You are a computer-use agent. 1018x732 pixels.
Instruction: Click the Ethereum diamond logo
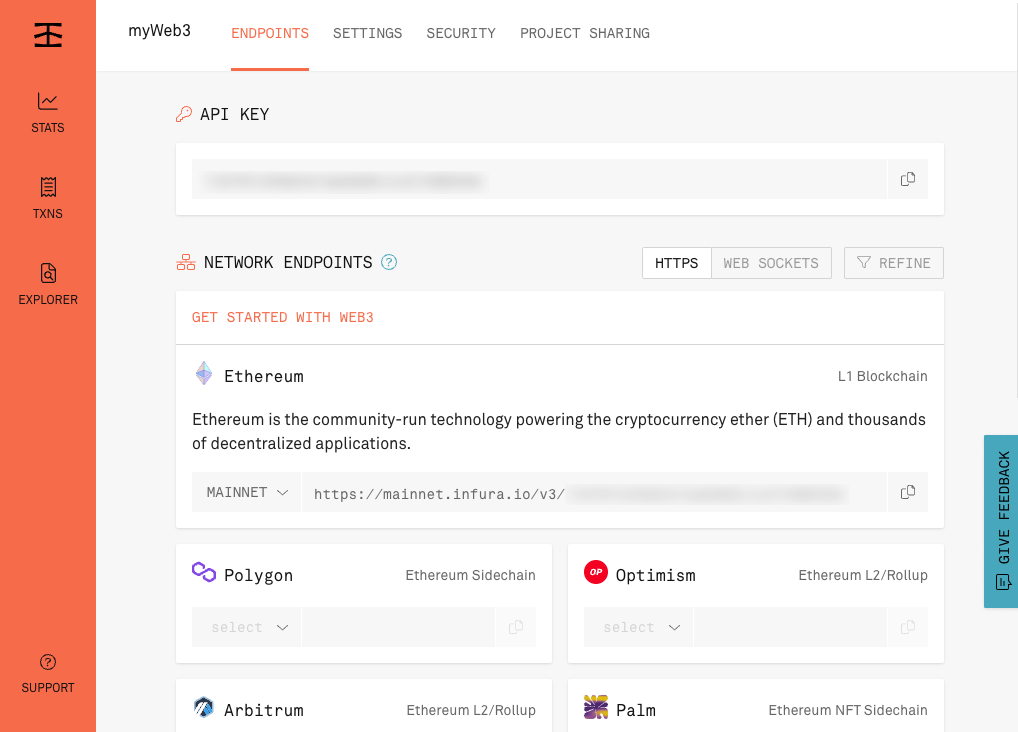coord(204,373)
